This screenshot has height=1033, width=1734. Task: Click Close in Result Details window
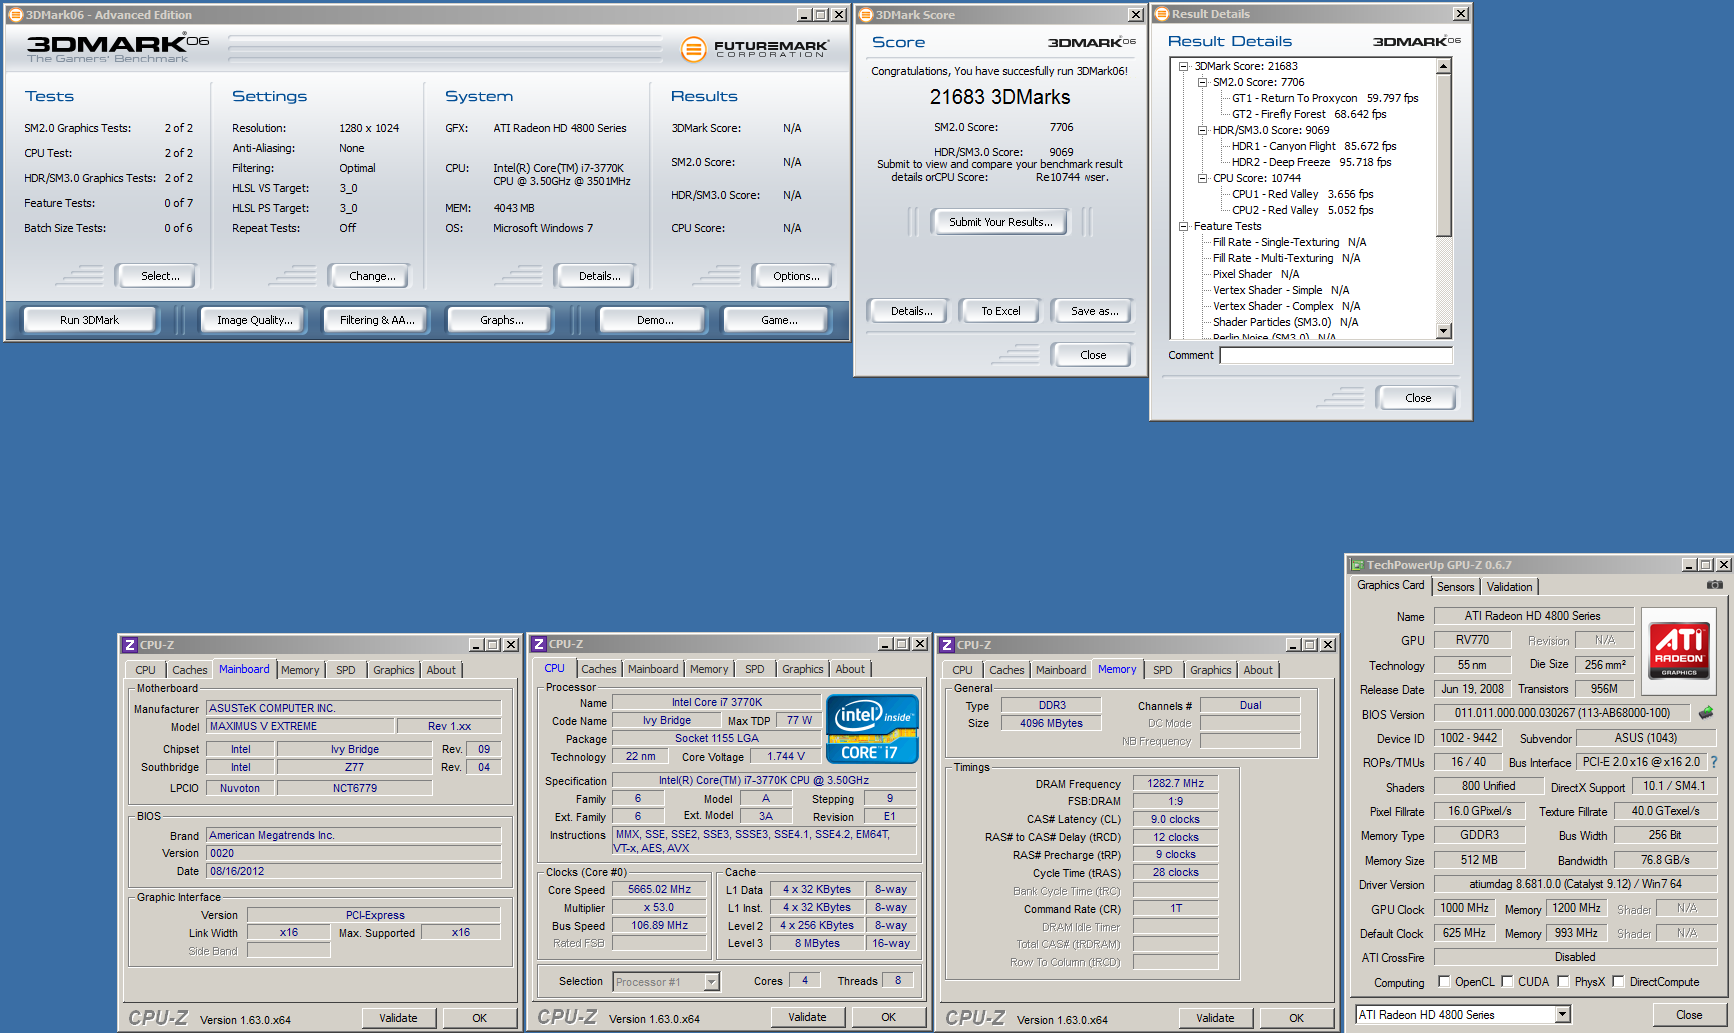click(1417, 398)
